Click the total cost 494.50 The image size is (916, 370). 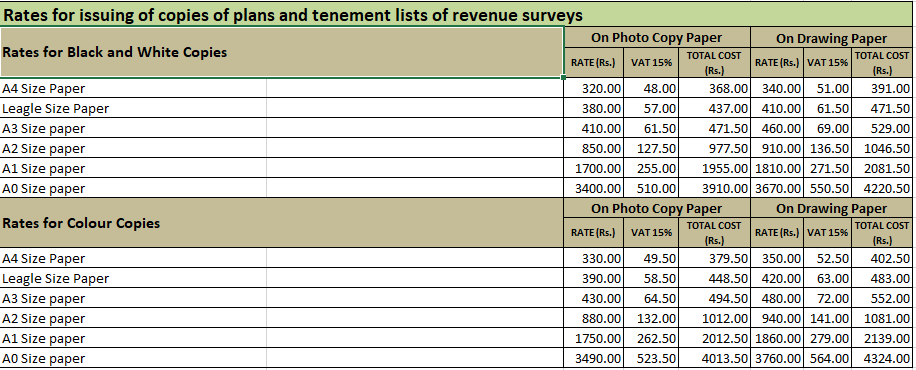click(714, 298)
